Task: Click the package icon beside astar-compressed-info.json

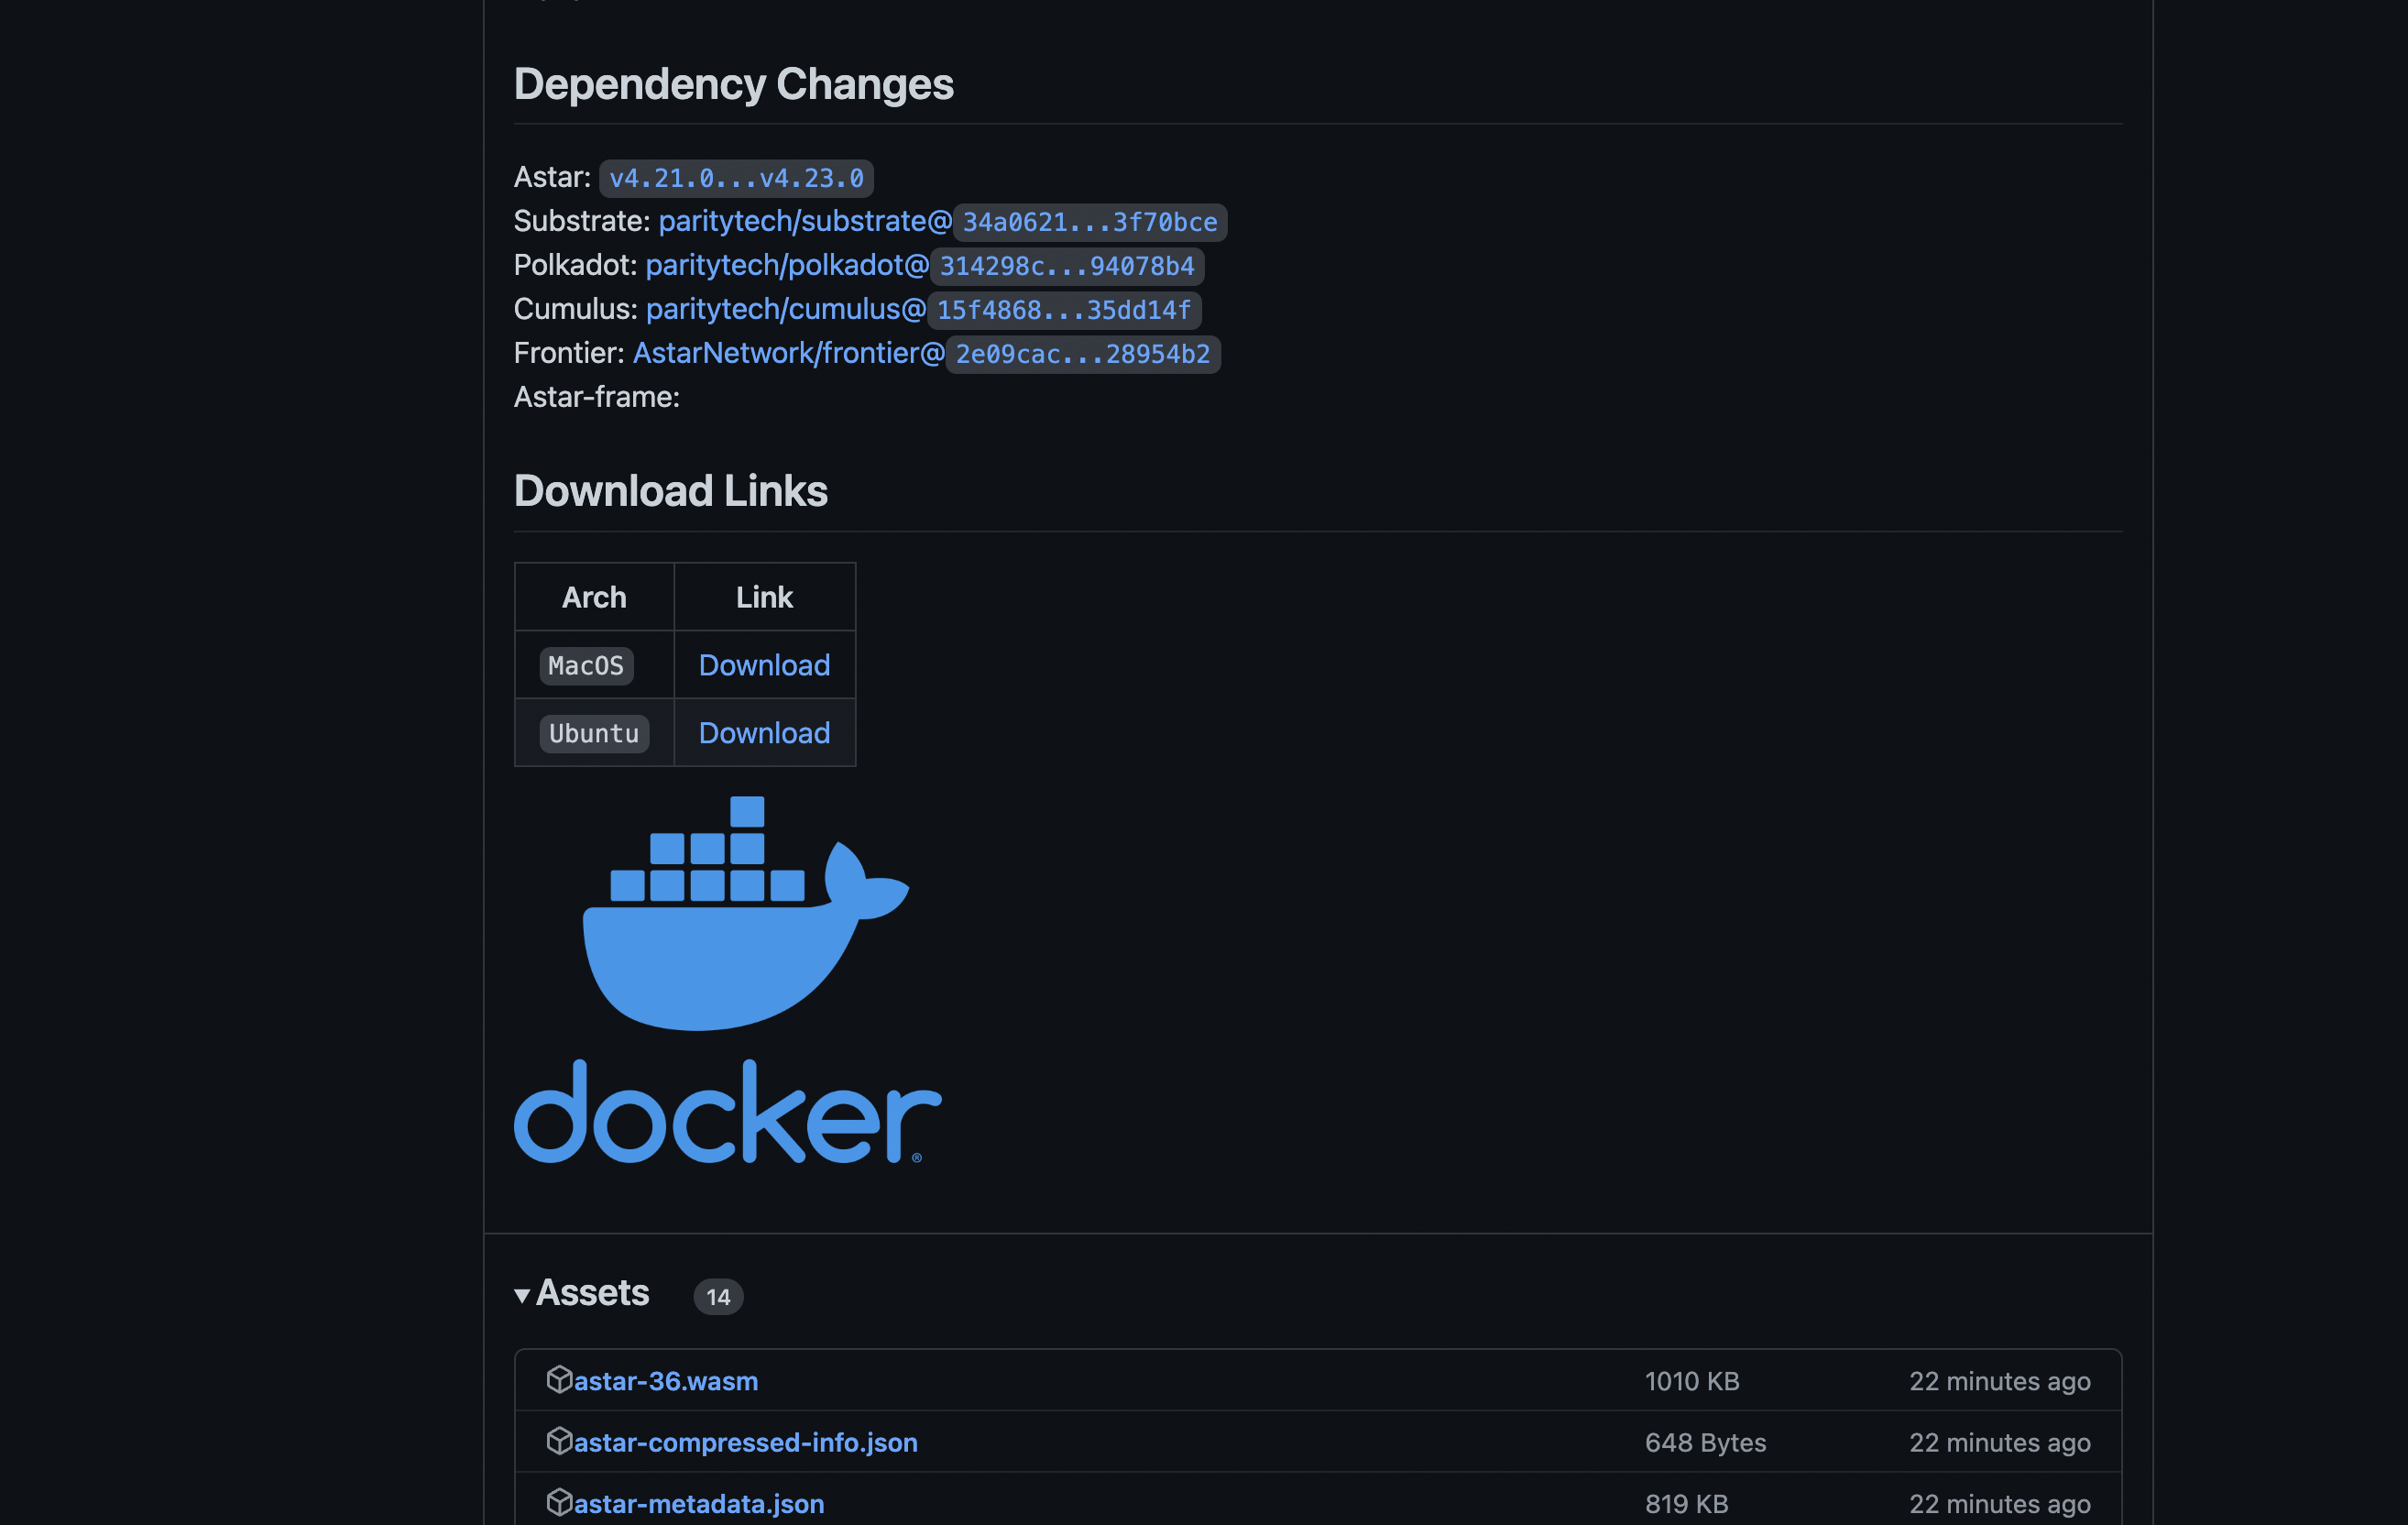Action: [x=559, y=1441]
